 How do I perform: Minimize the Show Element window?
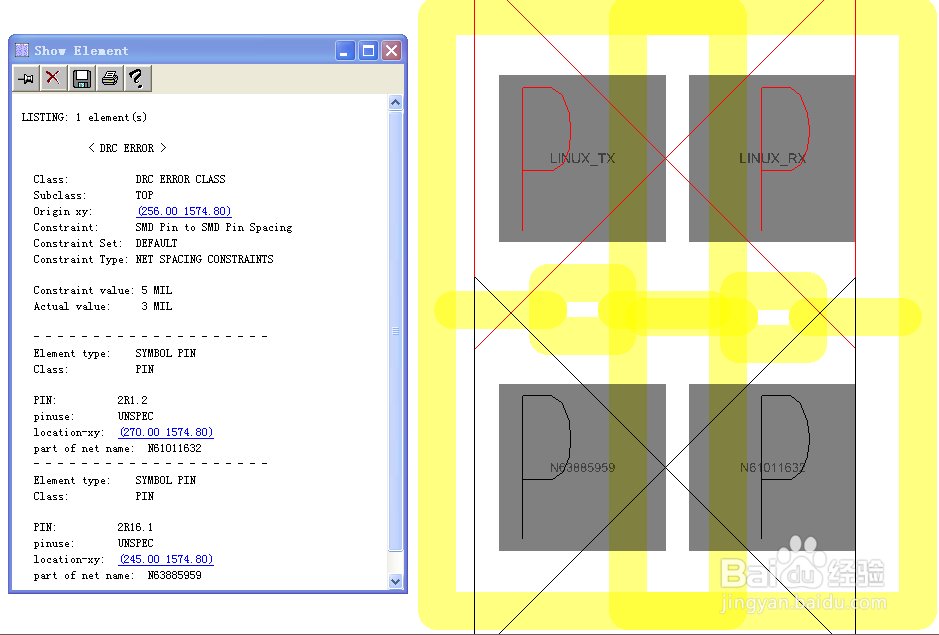[345, 51]
